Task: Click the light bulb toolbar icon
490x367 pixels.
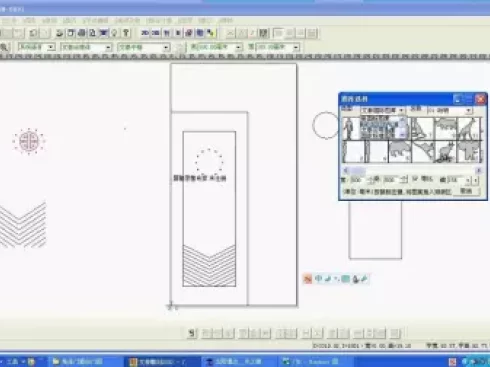Action: (x=114, y=33)
